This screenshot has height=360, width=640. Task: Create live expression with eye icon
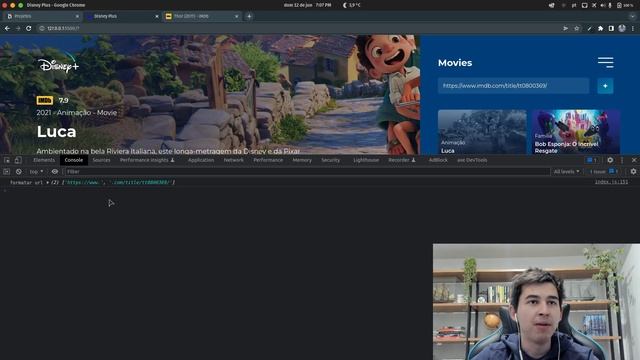click(x=55, y=171)
